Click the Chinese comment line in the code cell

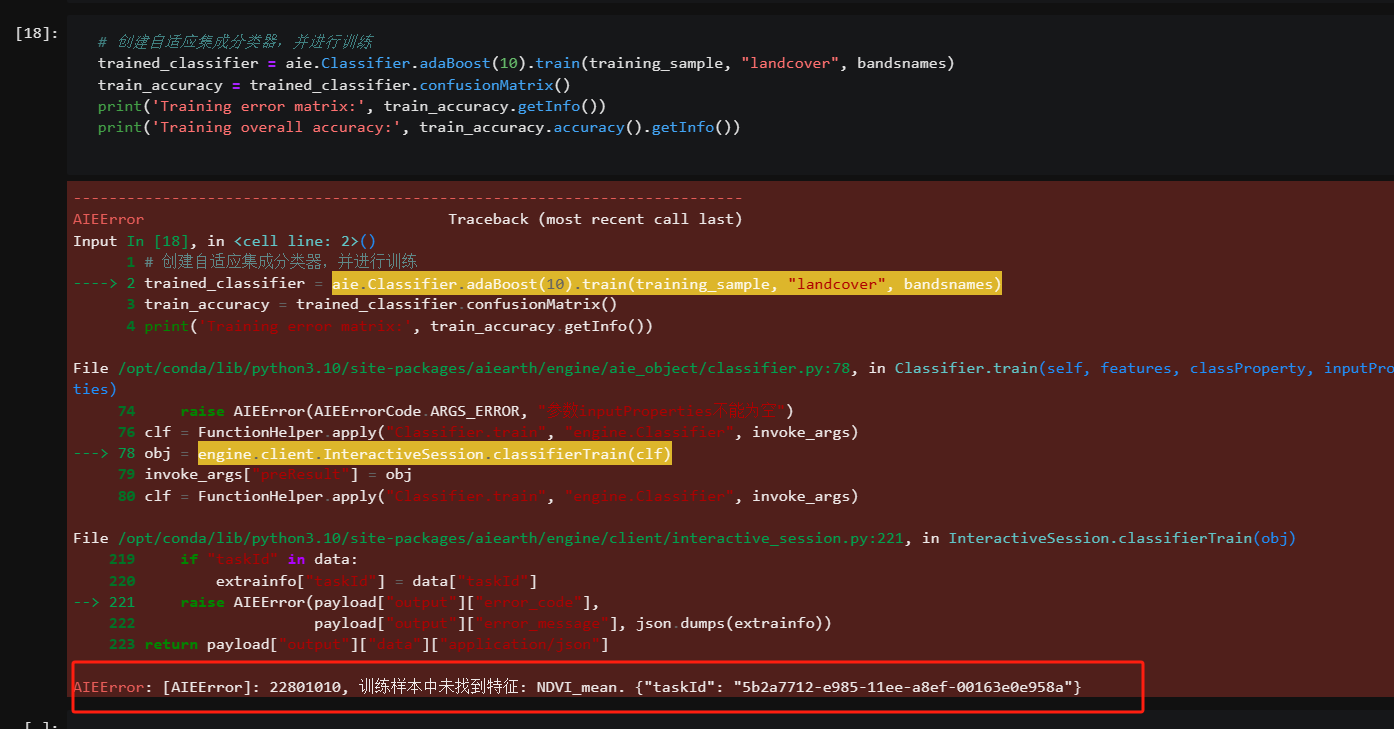[235, 42]
